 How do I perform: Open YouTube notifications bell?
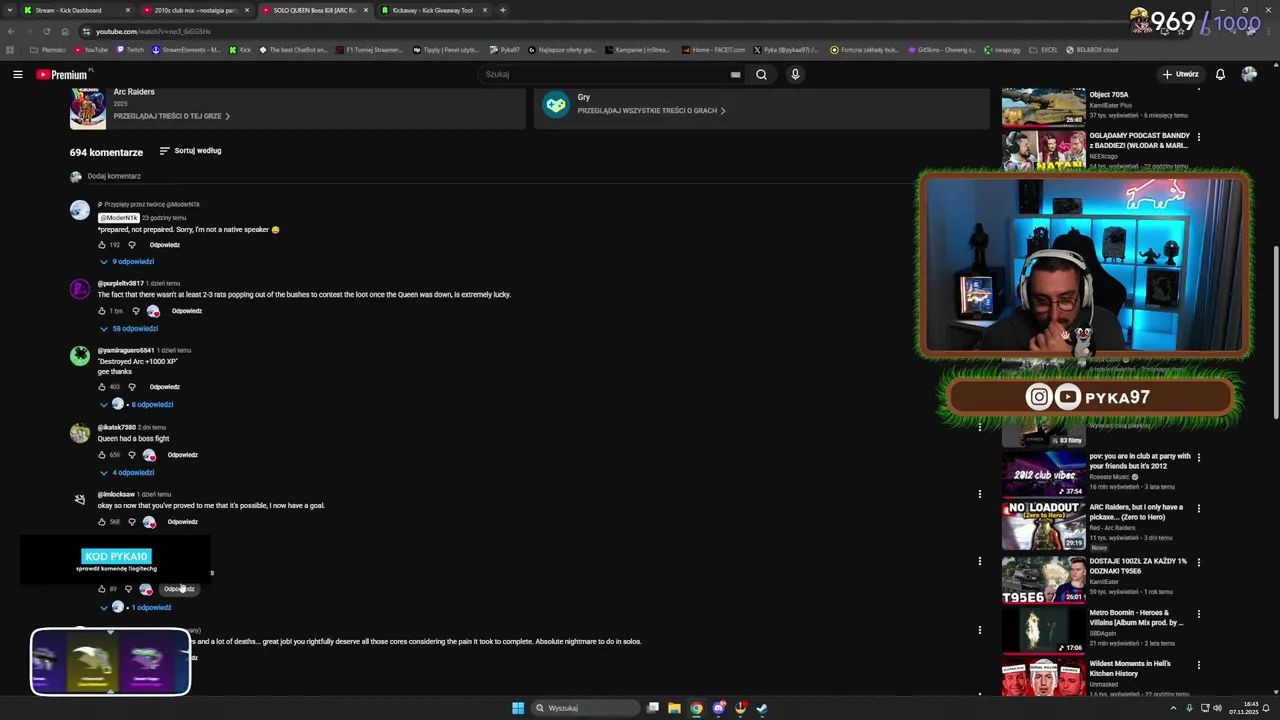(x=1220, y=74)
